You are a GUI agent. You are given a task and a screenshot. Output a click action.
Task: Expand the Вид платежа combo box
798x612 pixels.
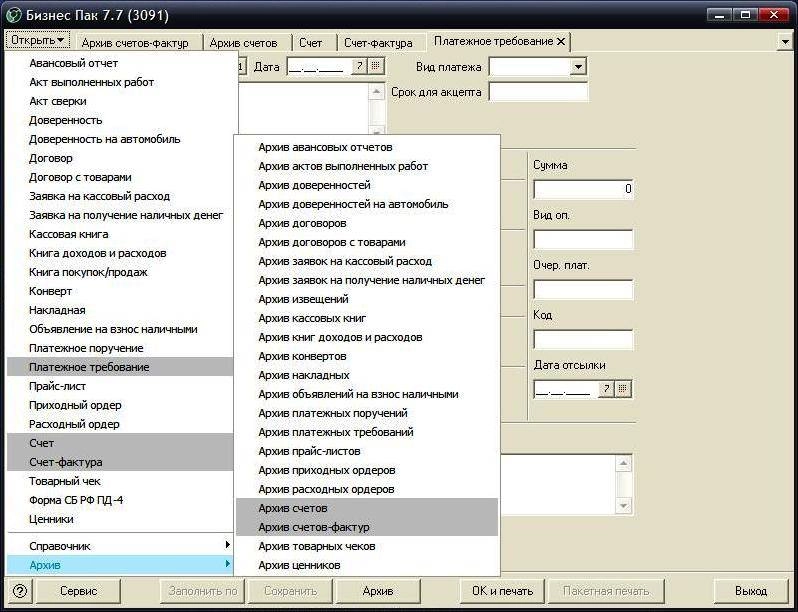tap(578, 67)
